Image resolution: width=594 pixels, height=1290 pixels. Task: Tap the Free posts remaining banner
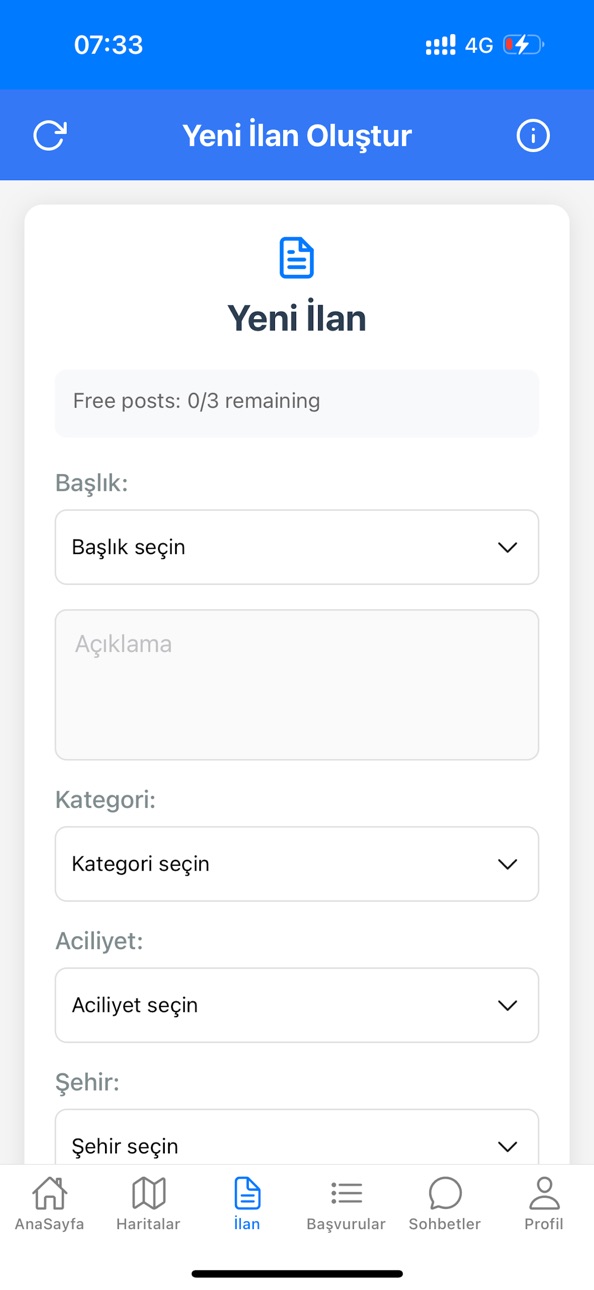(297, 403)
